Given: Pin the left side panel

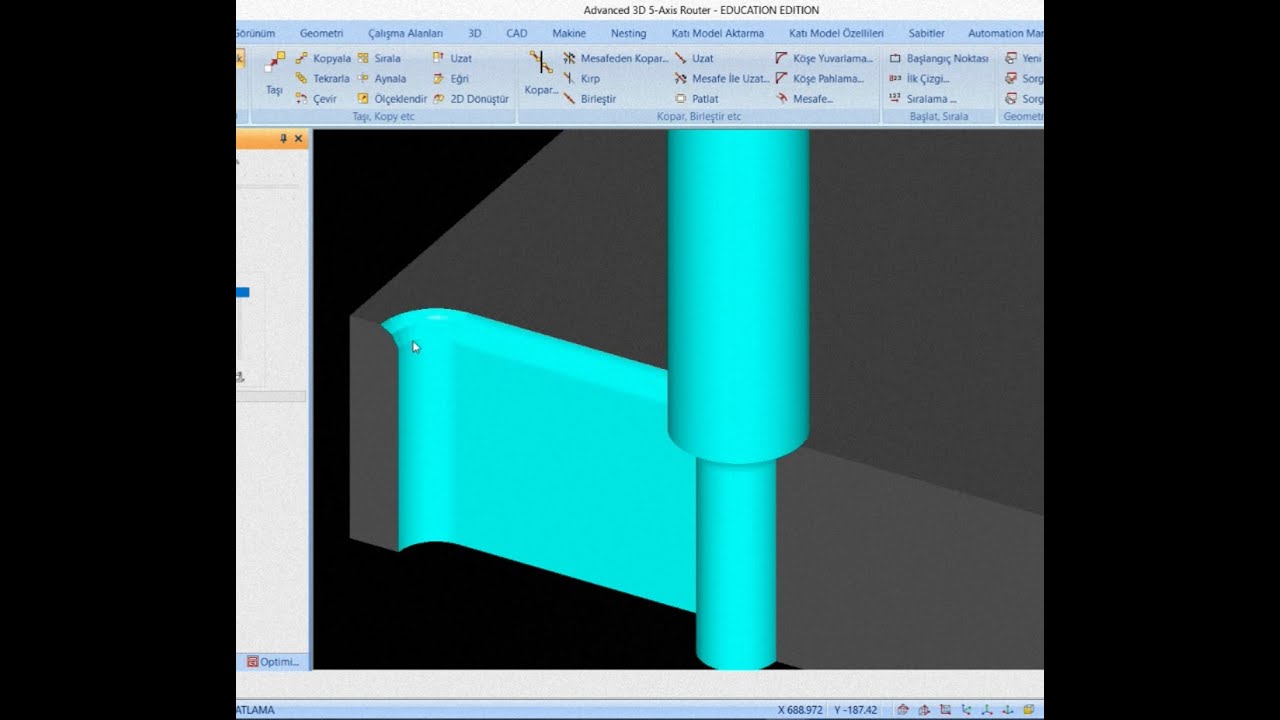Looking at the screenshot, I should click(x=283, y=138).
